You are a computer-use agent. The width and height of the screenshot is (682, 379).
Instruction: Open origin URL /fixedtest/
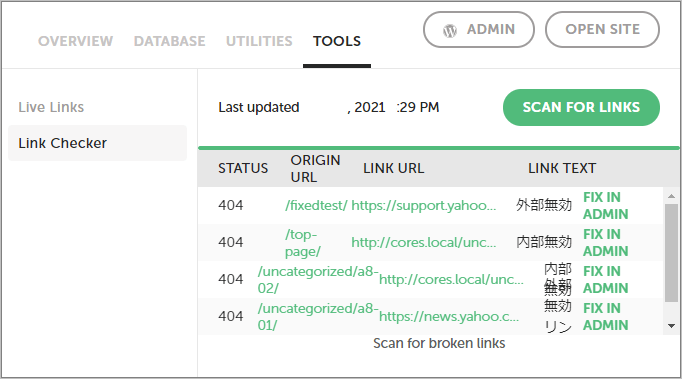(x=316, y=205)
